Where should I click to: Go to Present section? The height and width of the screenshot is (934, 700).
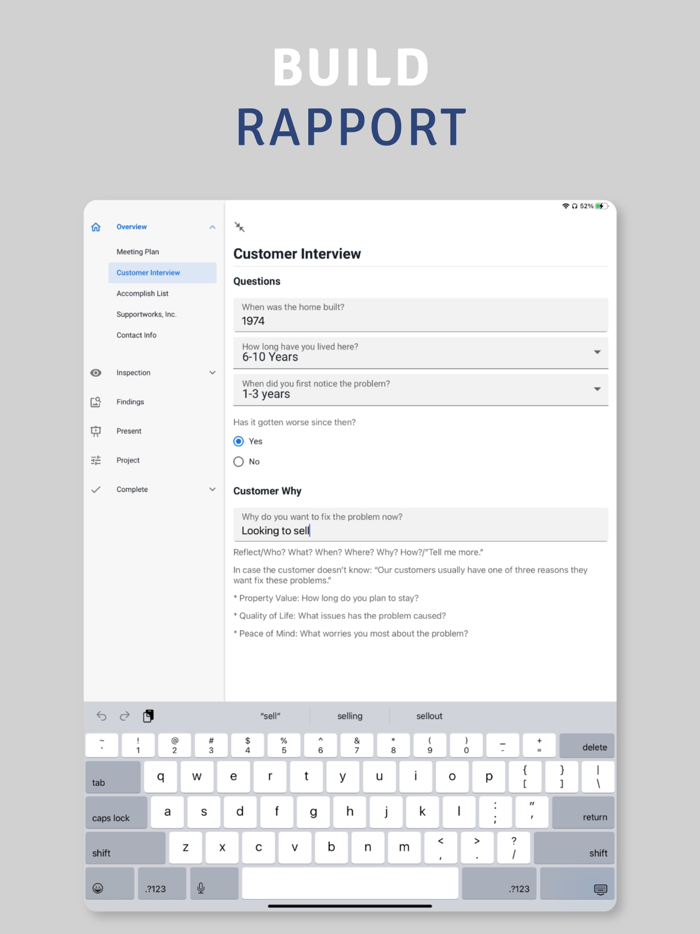point(129,431)
